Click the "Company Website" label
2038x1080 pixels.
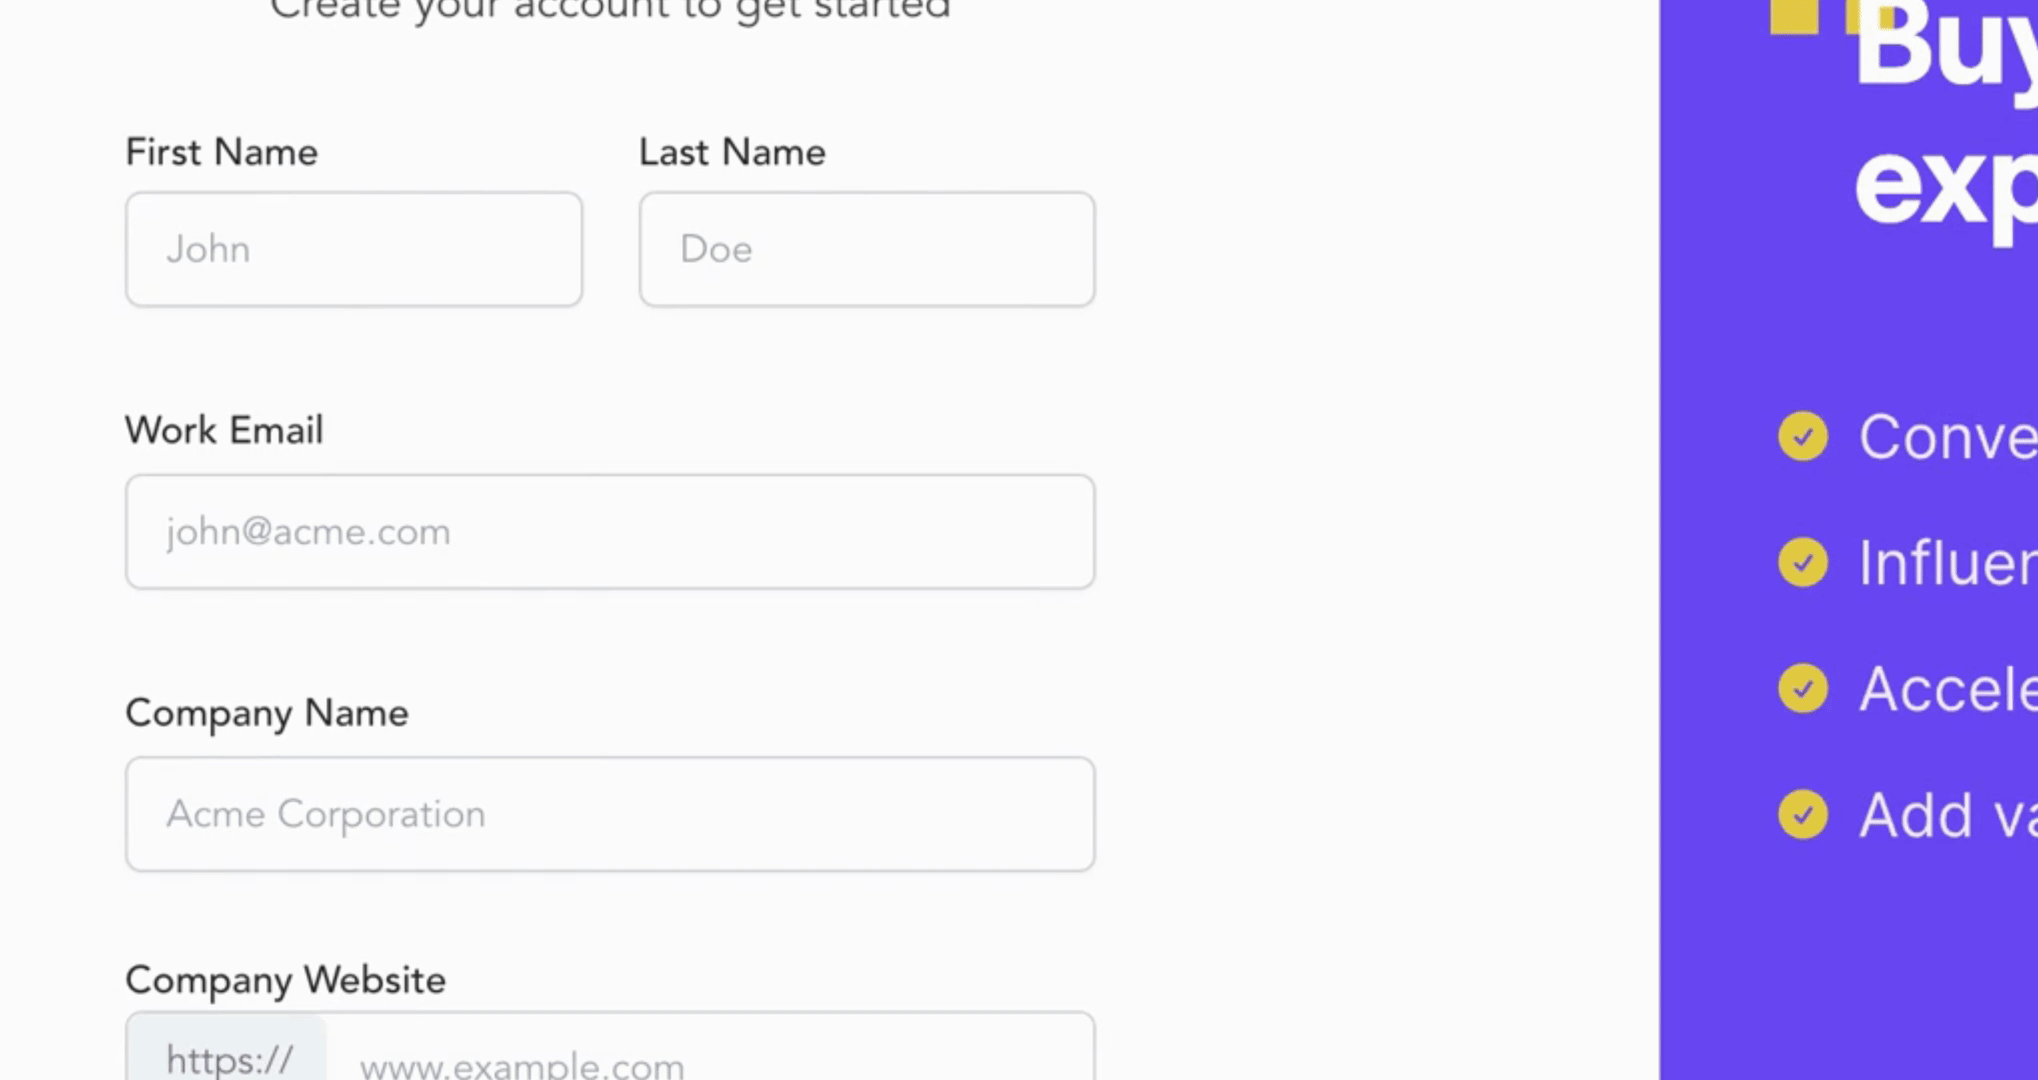pyautogui.click(x=285, y=980)
